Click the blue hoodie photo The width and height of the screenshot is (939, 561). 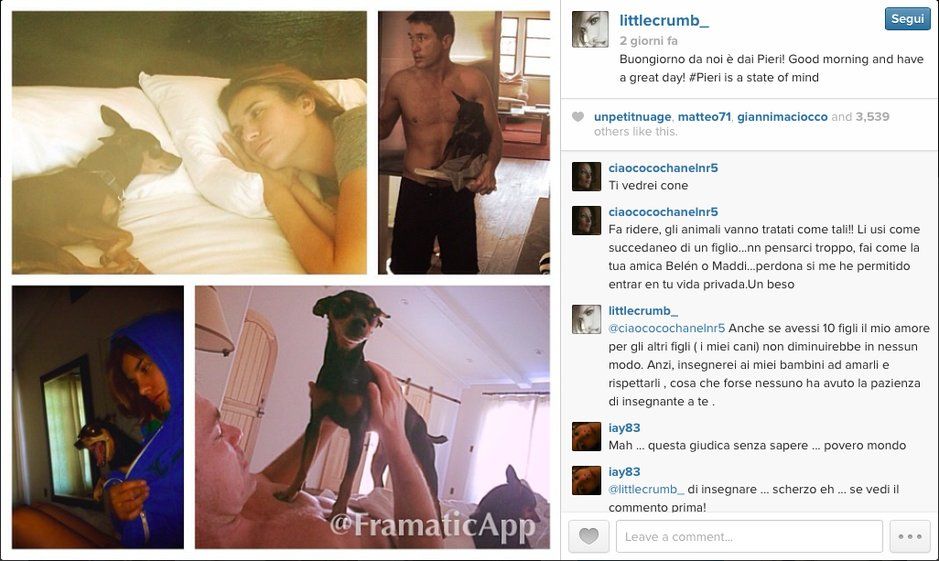(x=98, y=417)
